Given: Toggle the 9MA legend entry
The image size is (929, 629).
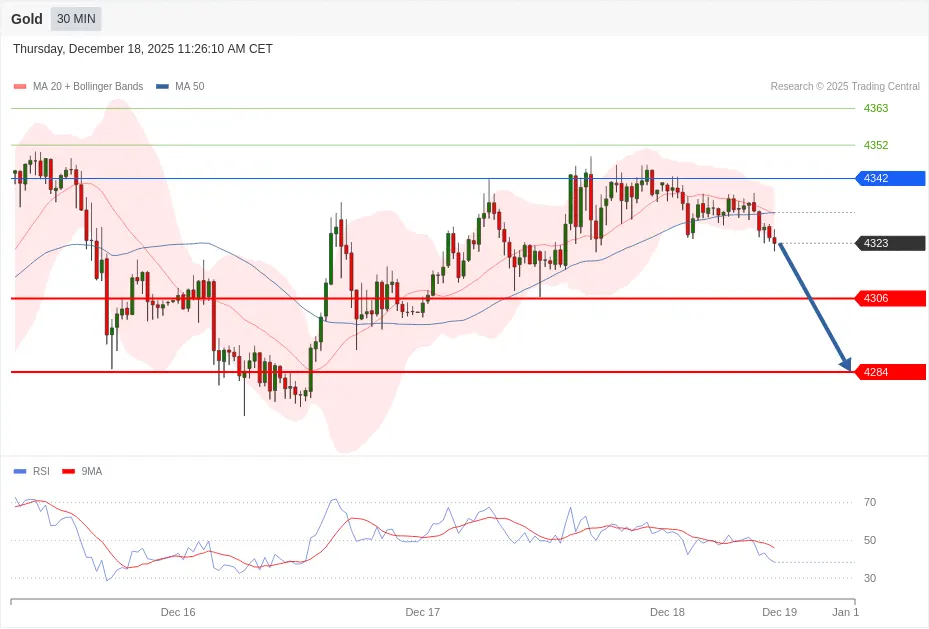Looking at the screenshot, I should [91, 471].
